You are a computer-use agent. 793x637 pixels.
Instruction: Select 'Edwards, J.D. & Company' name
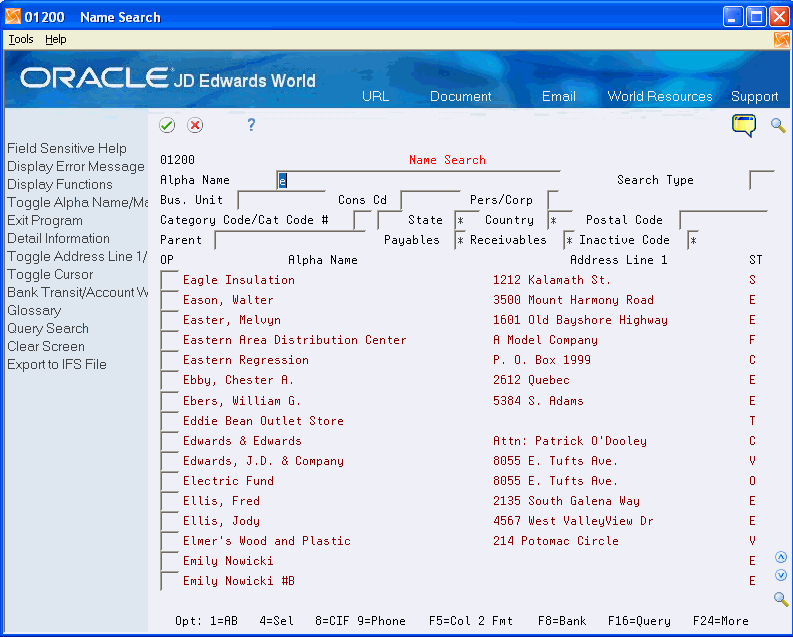[263, 461]
